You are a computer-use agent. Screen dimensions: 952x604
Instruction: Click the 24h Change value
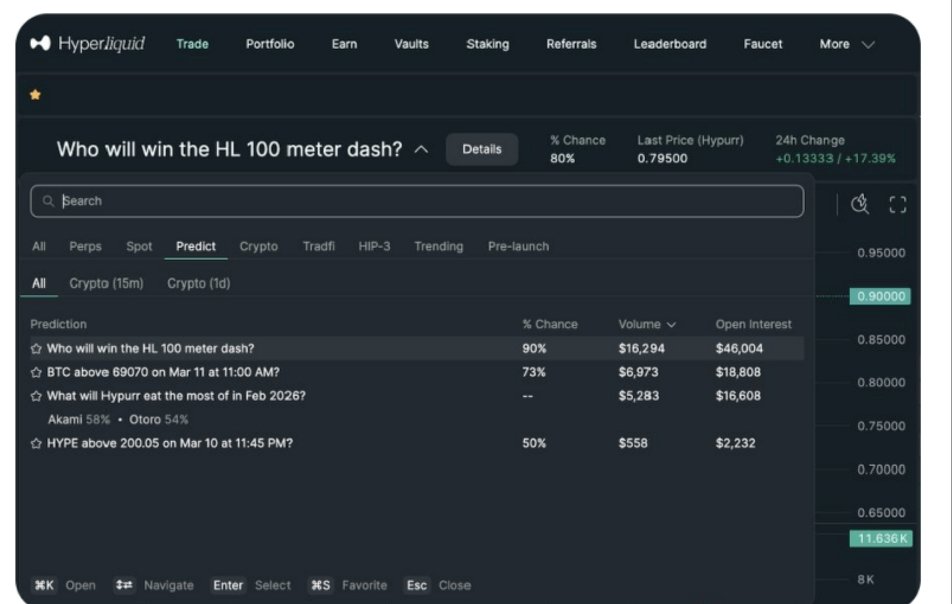835,158
